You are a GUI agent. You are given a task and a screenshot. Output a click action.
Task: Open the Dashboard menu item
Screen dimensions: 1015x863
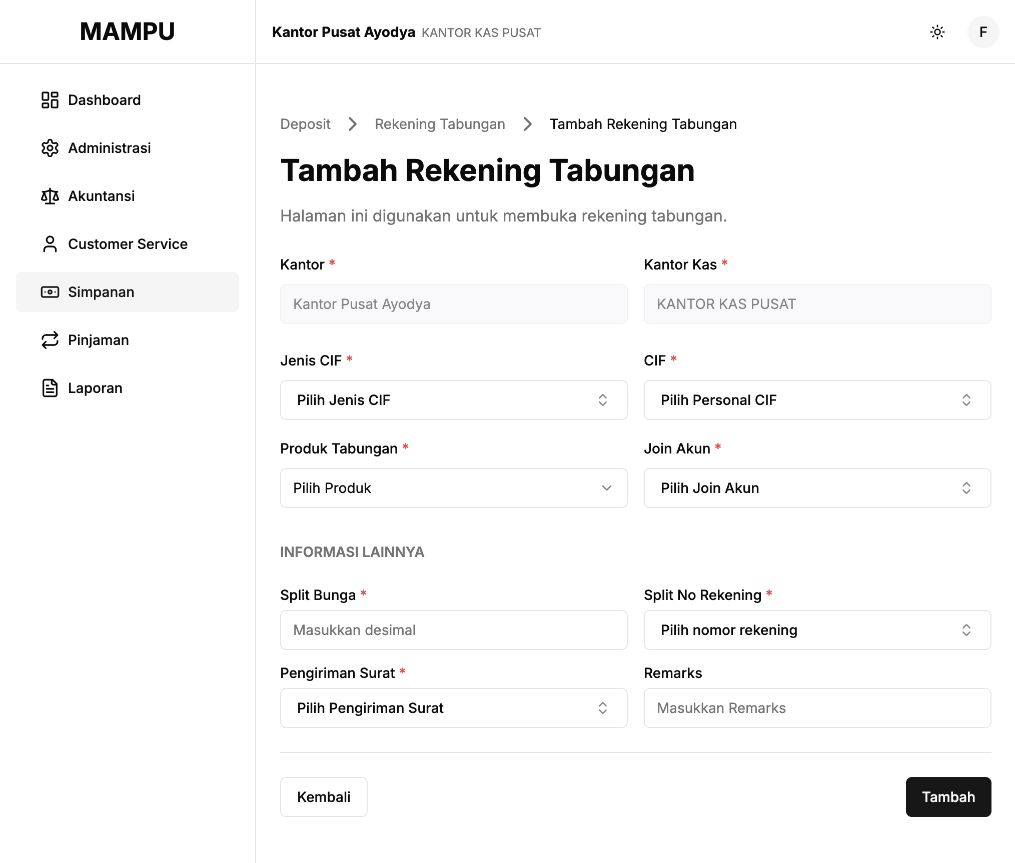click(x=128, y=100)
